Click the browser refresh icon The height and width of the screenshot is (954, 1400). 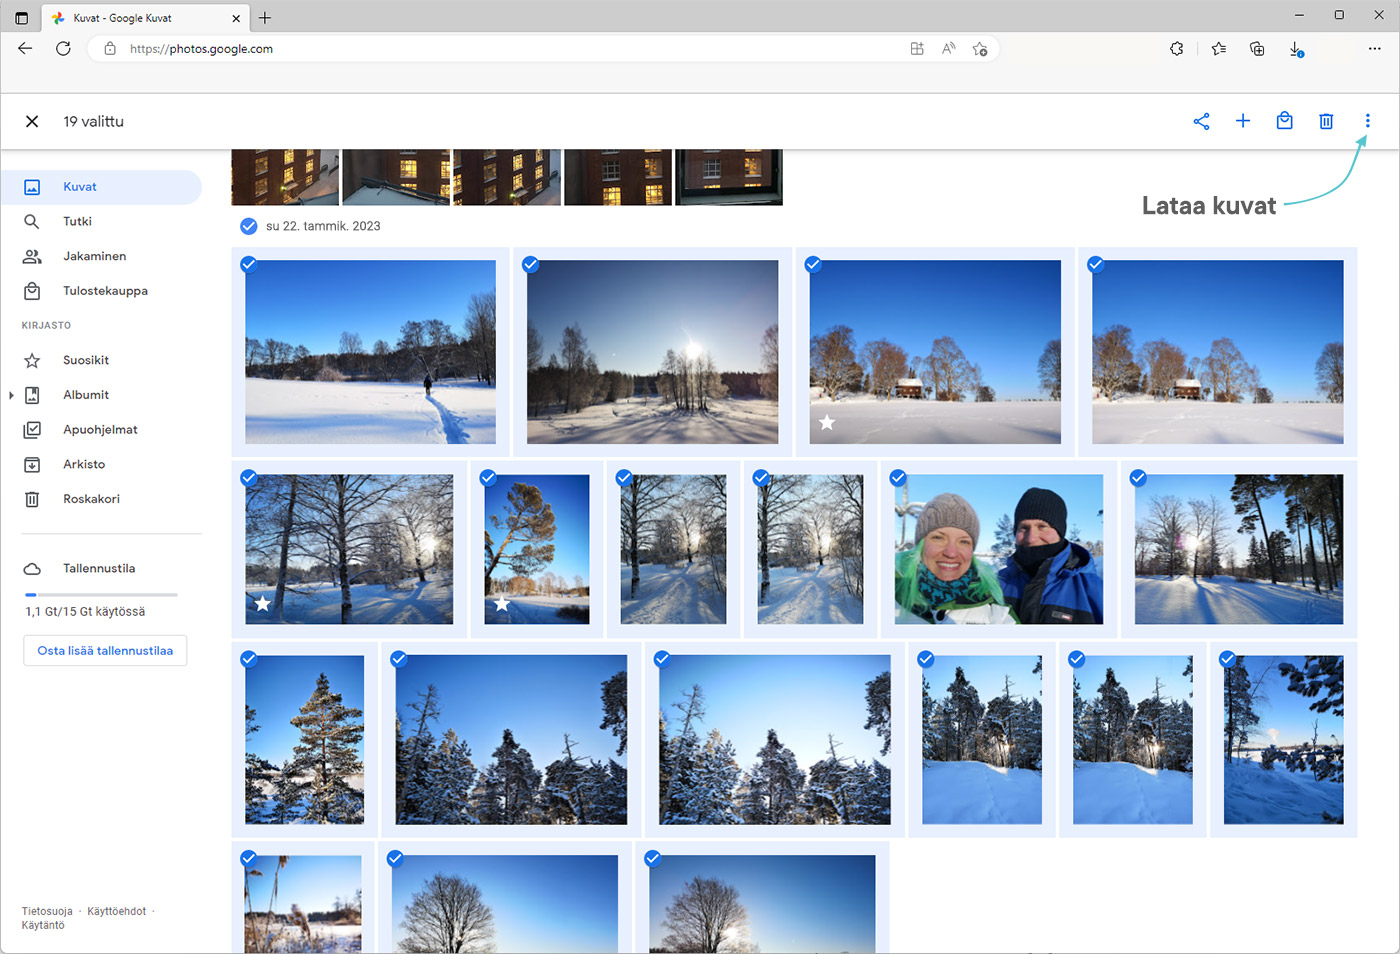tap(63, 48)
